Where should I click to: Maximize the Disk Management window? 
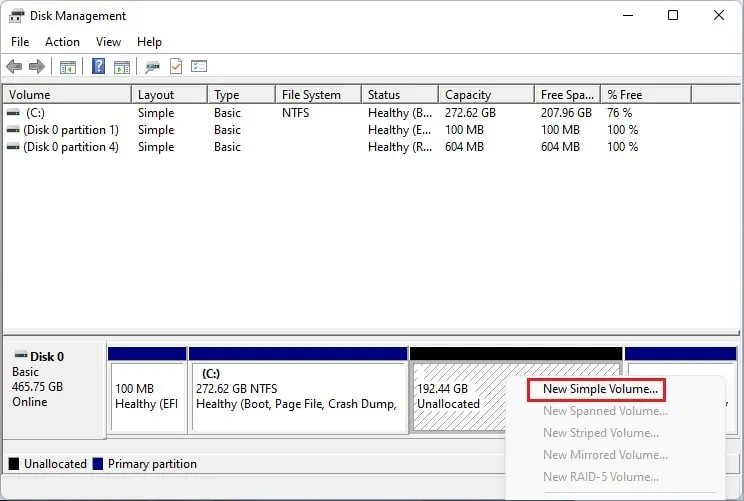pos(673,16)
